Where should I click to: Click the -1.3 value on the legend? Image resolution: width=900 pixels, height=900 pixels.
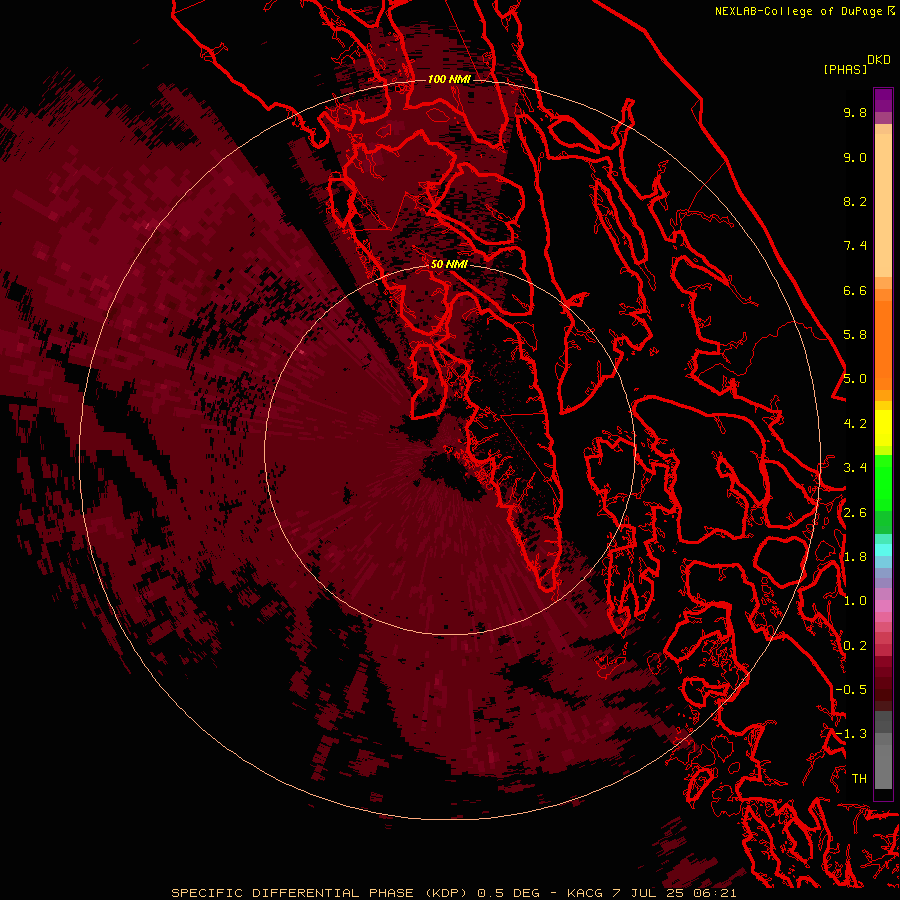point(851,734)
